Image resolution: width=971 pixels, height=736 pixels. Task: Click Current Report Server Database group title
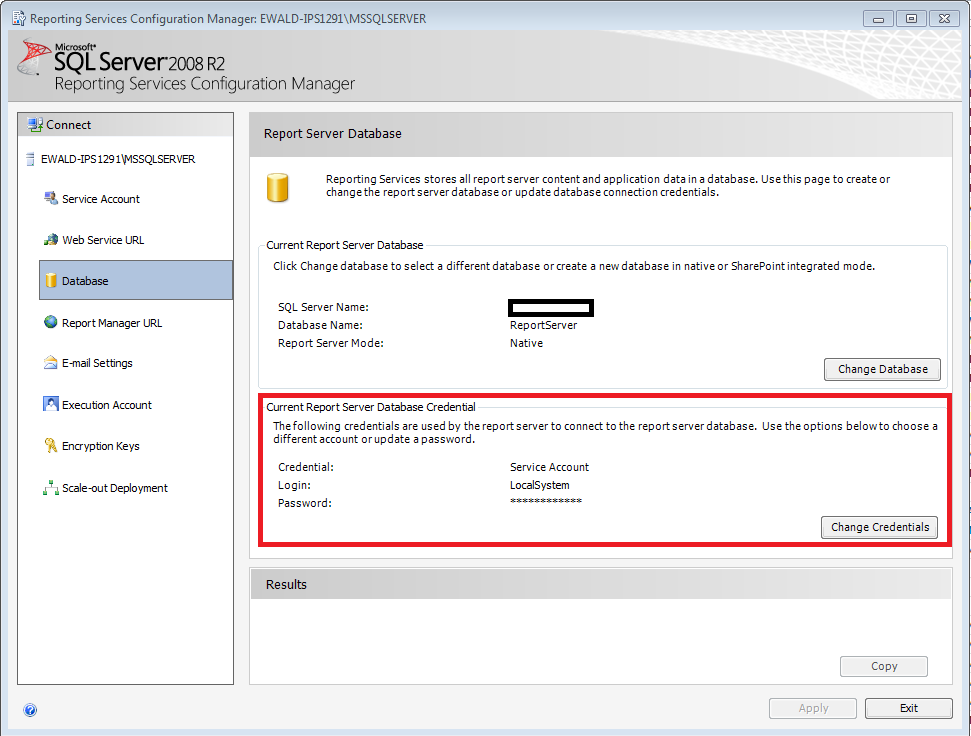pyautogui.click(x=344, y=245)
